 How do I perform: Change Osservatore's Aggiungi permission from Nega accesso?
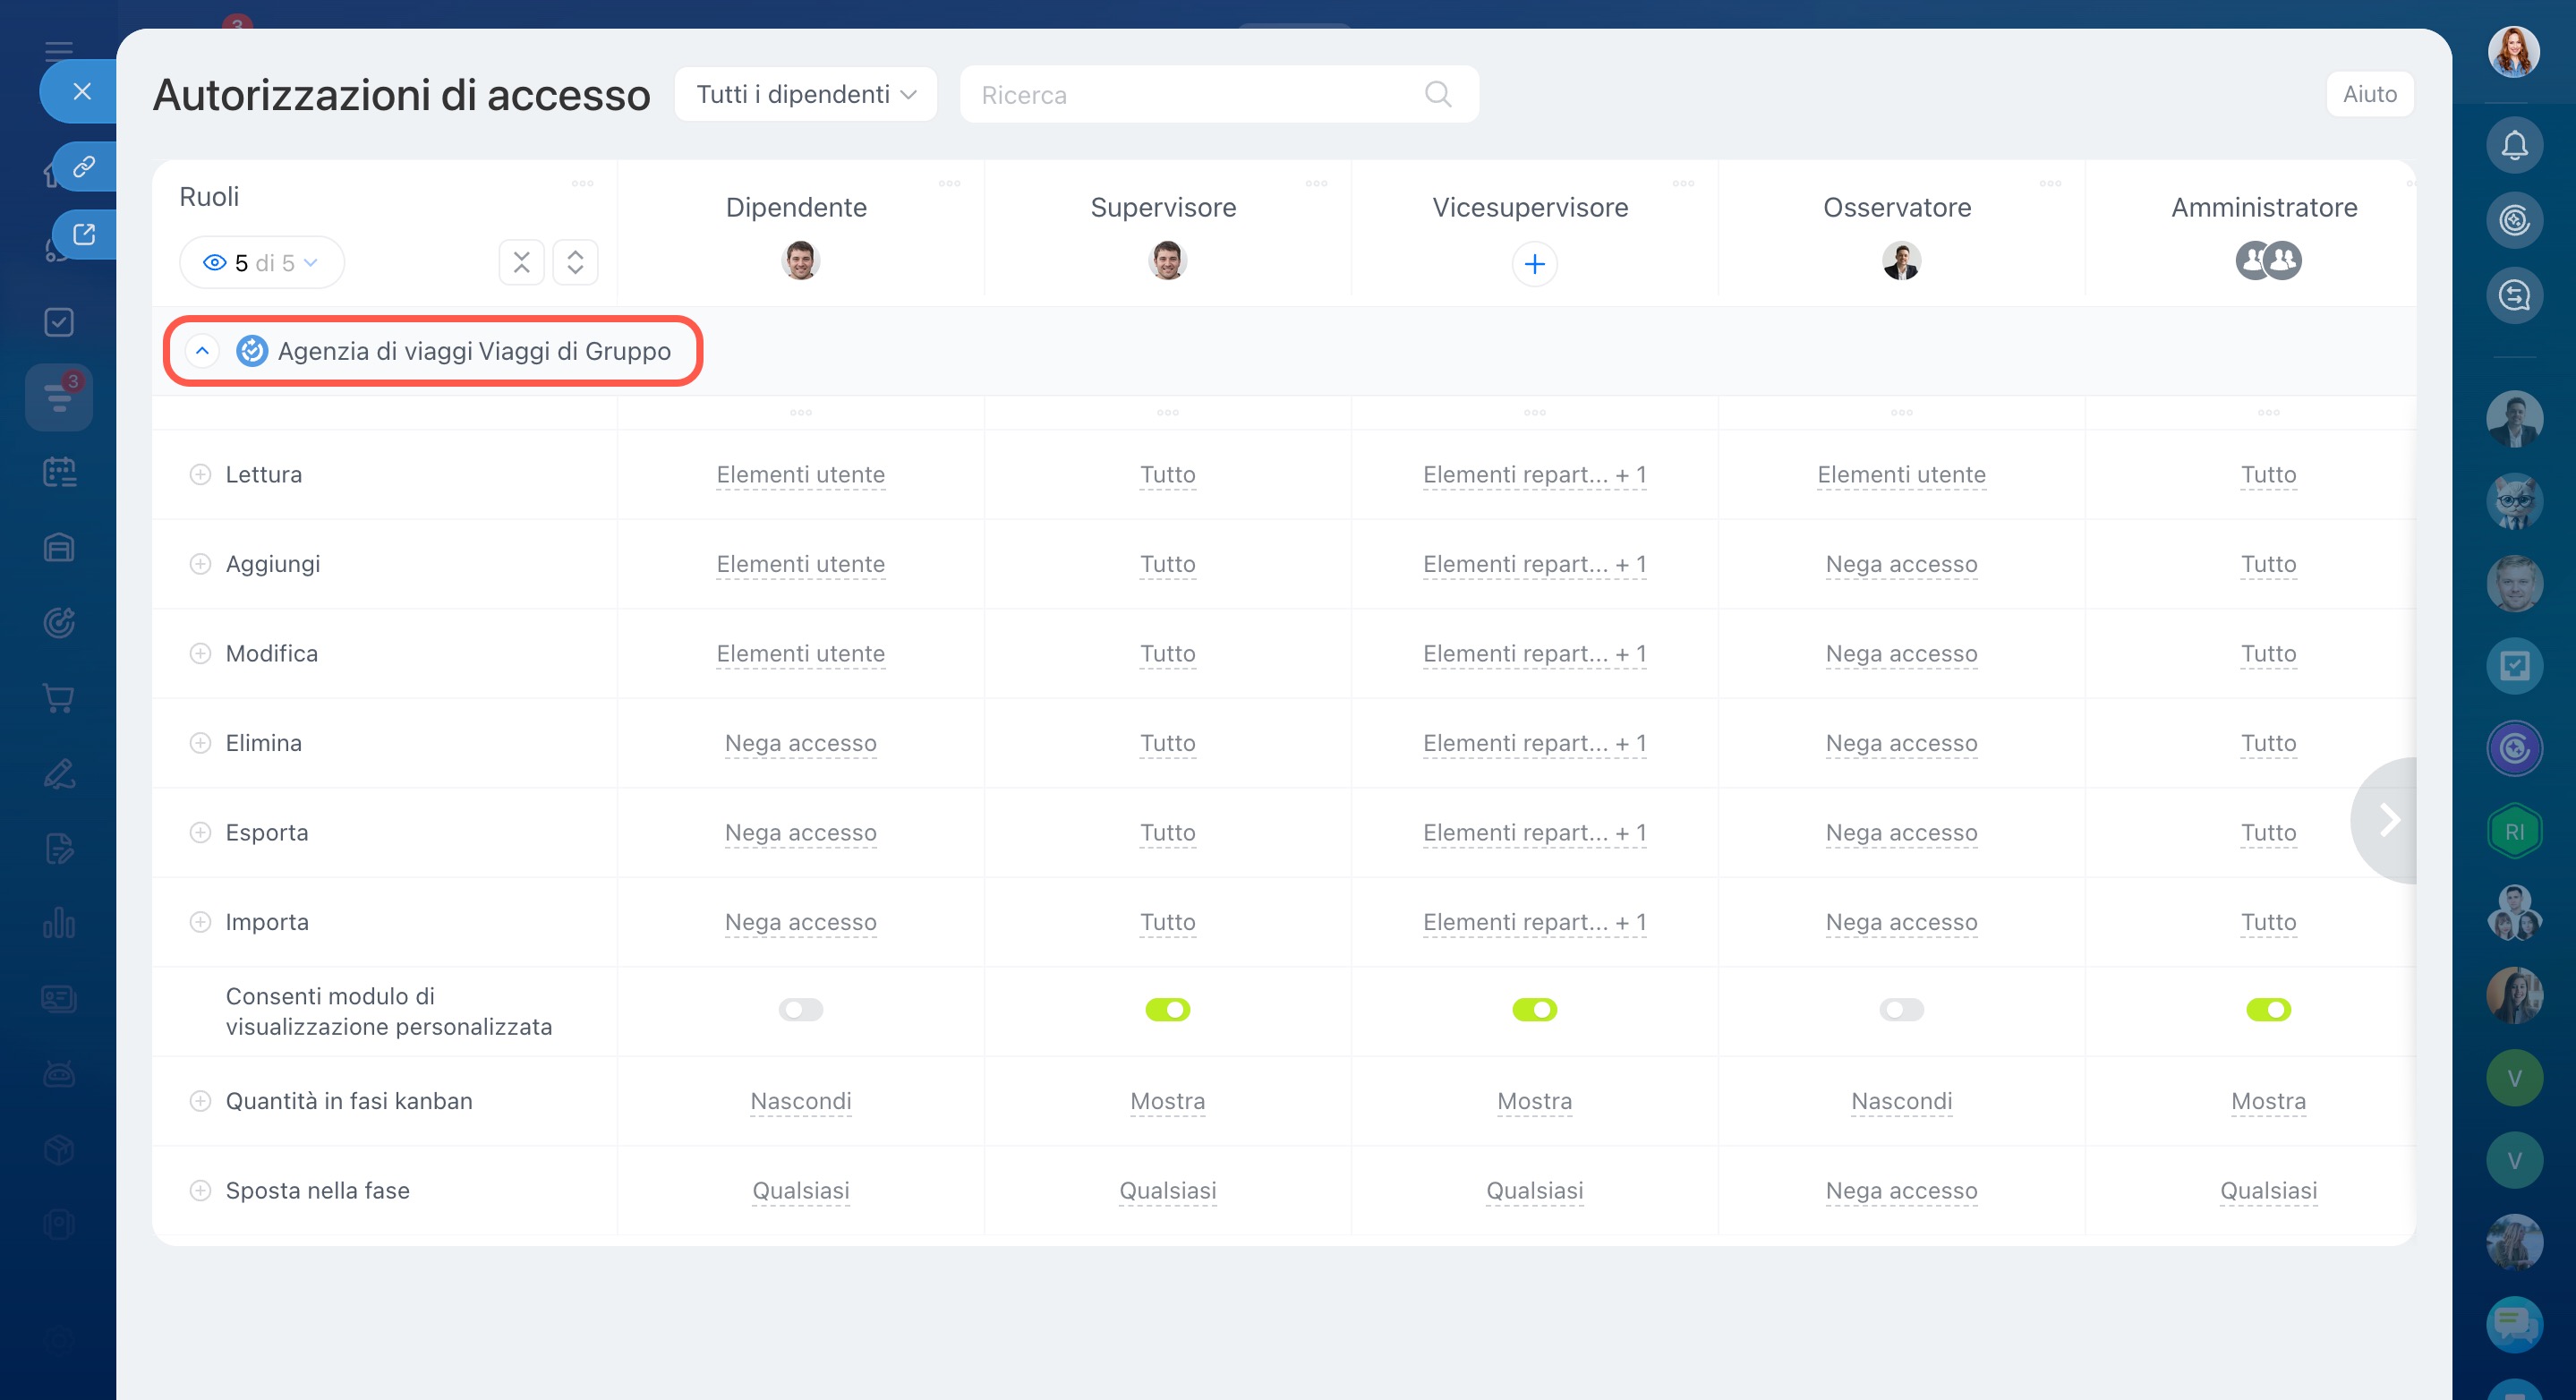(x=1900, y=565)
